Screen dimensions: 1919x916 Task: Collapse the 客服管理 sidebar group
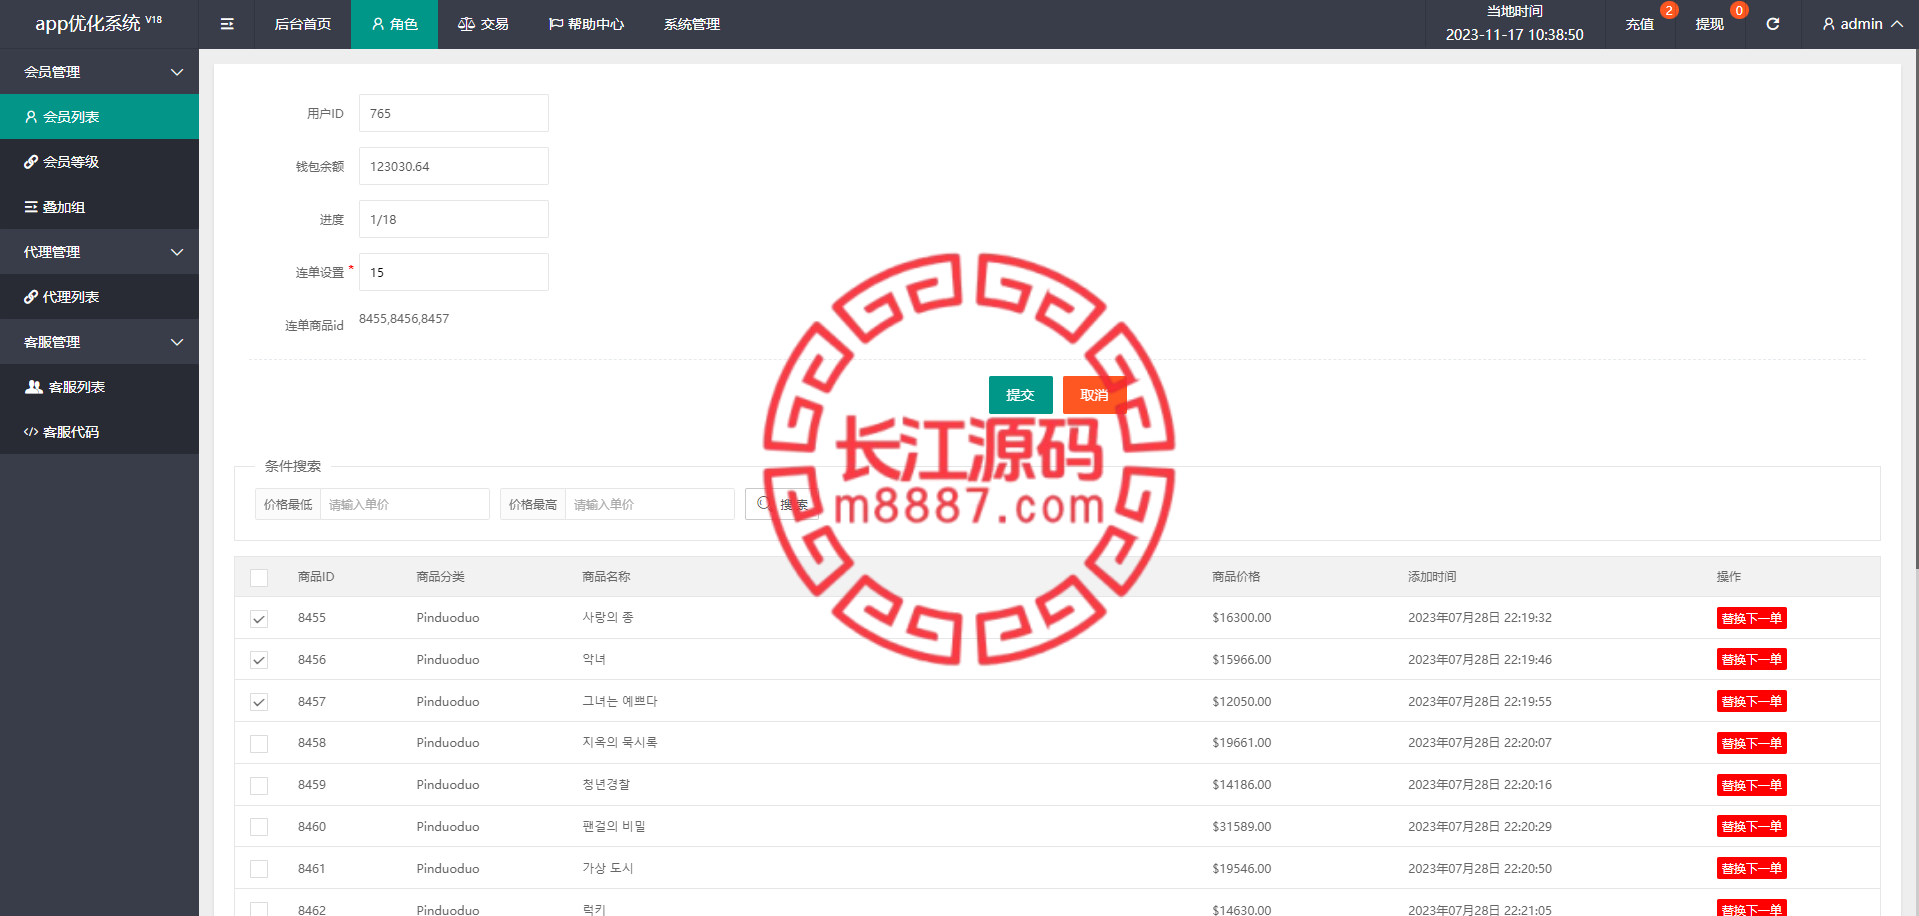point(99,342)
